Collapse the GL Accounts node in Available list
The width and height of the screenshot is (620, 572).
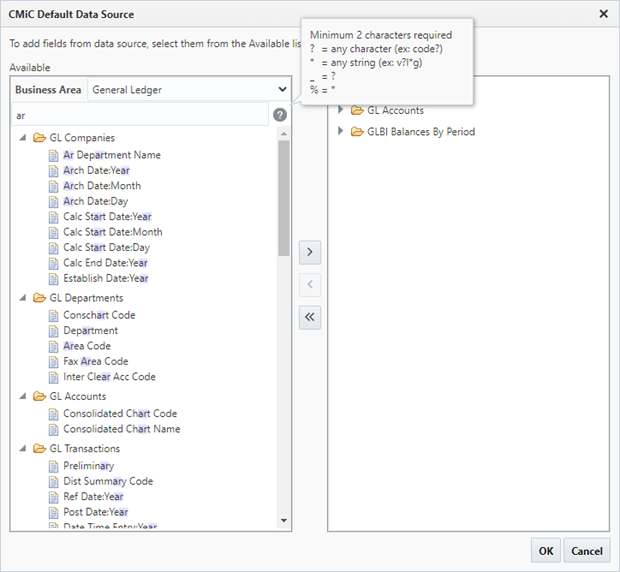[23, 396]
